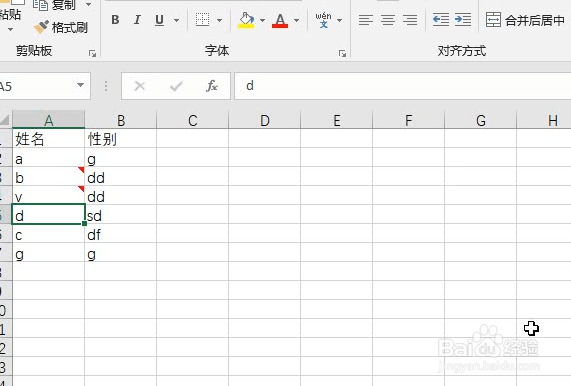Screen dimensions: 571x386
Task: Cancel formula entry X icon
Action: click(140, 86)
